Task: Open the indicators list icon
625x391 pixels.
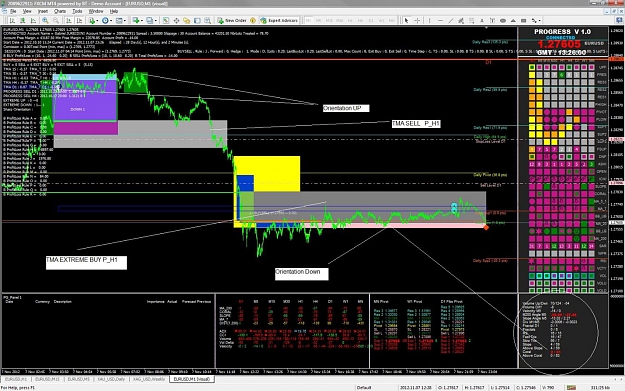Action: point(92,20)
